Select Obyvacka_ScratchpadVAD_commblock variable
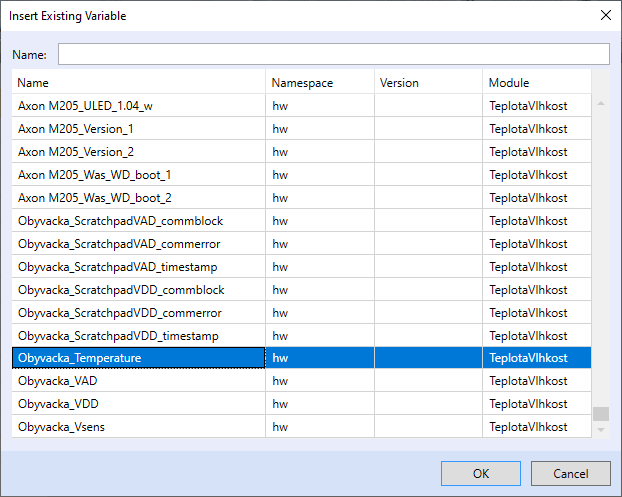 (121, 221)
